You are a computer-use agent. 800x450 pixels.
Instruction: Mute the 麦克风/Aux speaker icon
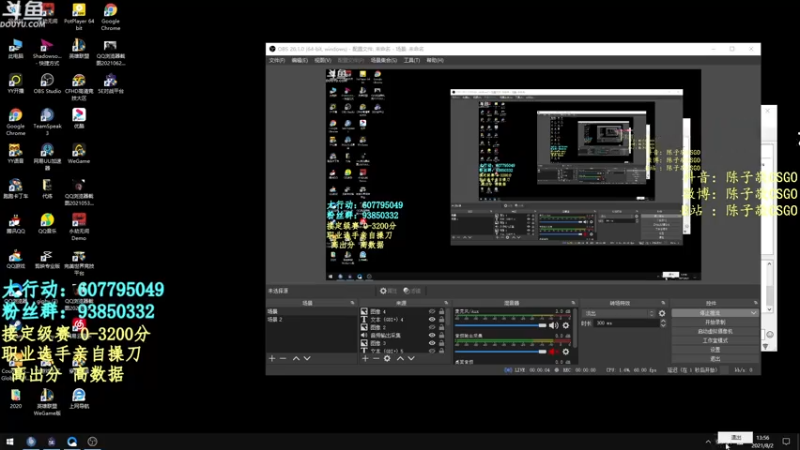[554, 325]
